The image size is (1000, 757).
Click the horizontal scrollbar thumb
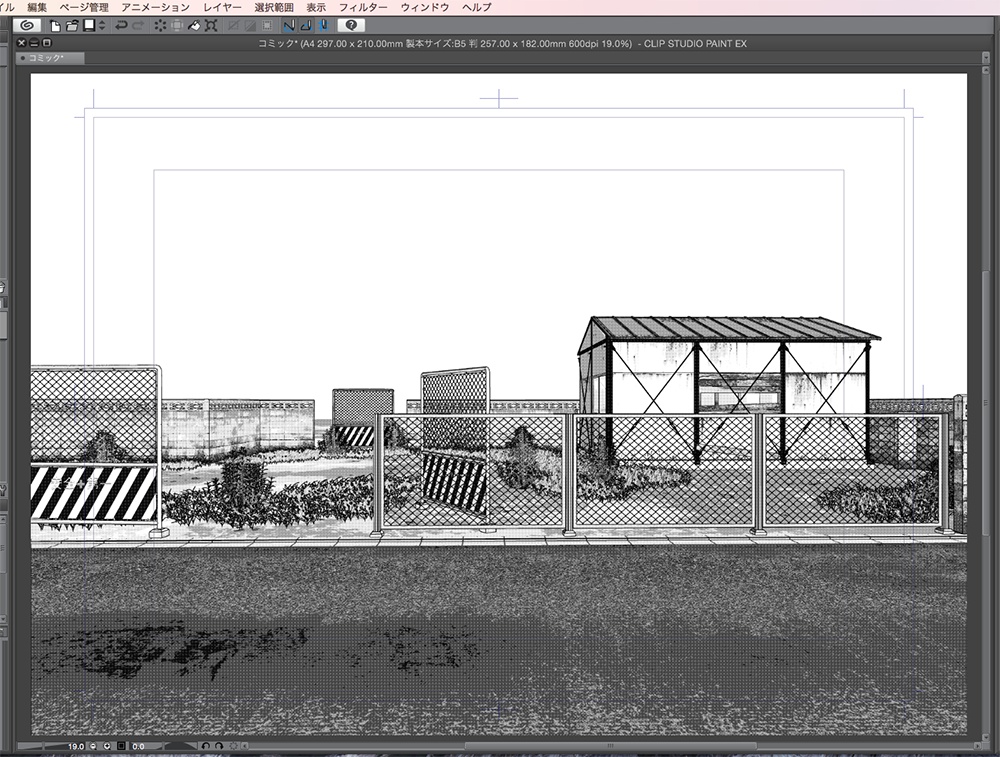click(x=610, y=746)
